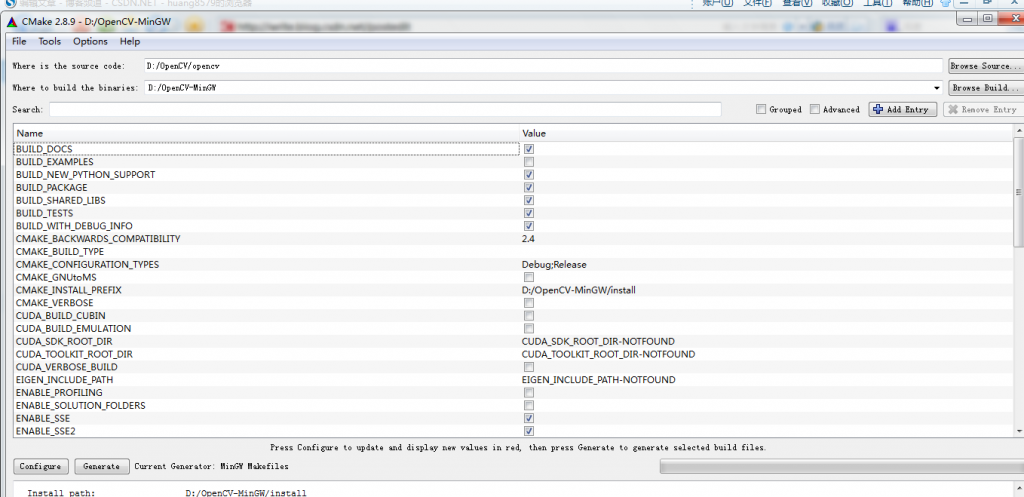Toggle the BUILD_TESTS checkbox
This screenshot has height=497, width=1024.
coord(529,214)
